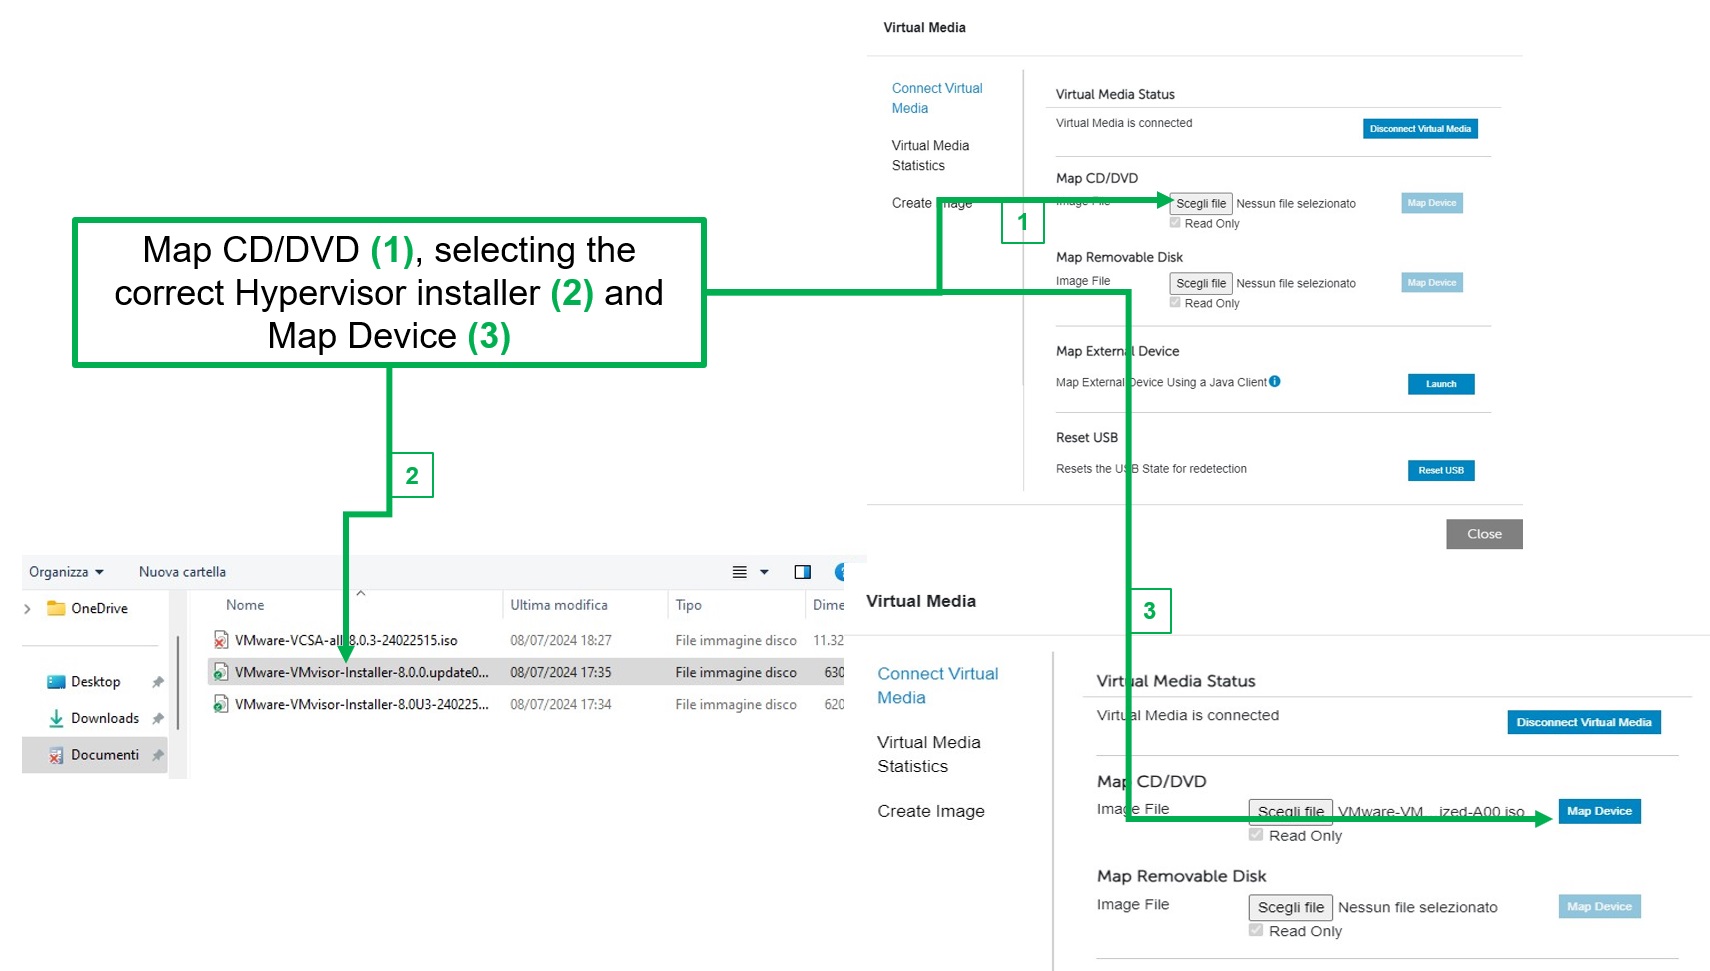Open Connect Virtual Media in lower dialog
The image size is (1710, 971).
point(938,686)
